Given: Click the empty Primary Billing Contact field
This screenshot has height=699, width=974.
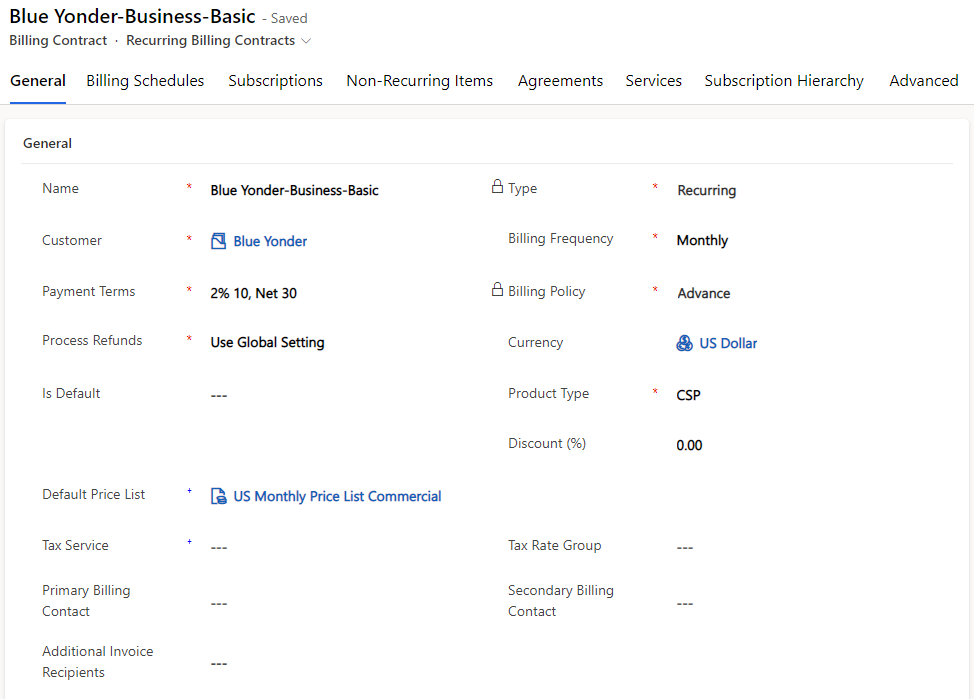Looking at the screenshot, I should (x=219, y=603).
